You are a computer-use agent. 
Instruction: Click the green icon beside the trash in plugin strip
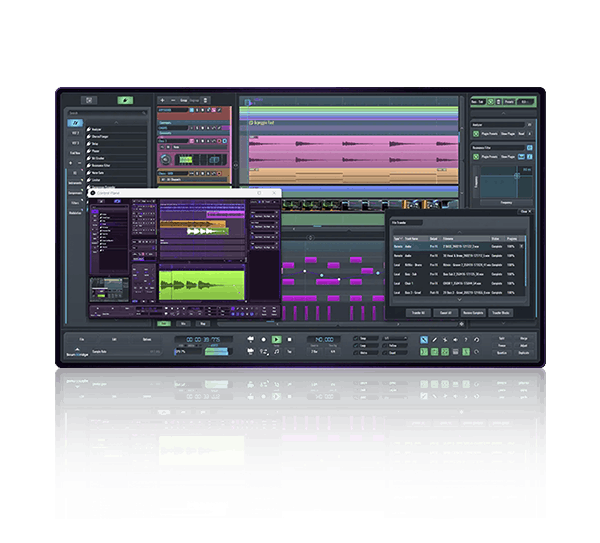click(x=491, y=102)
